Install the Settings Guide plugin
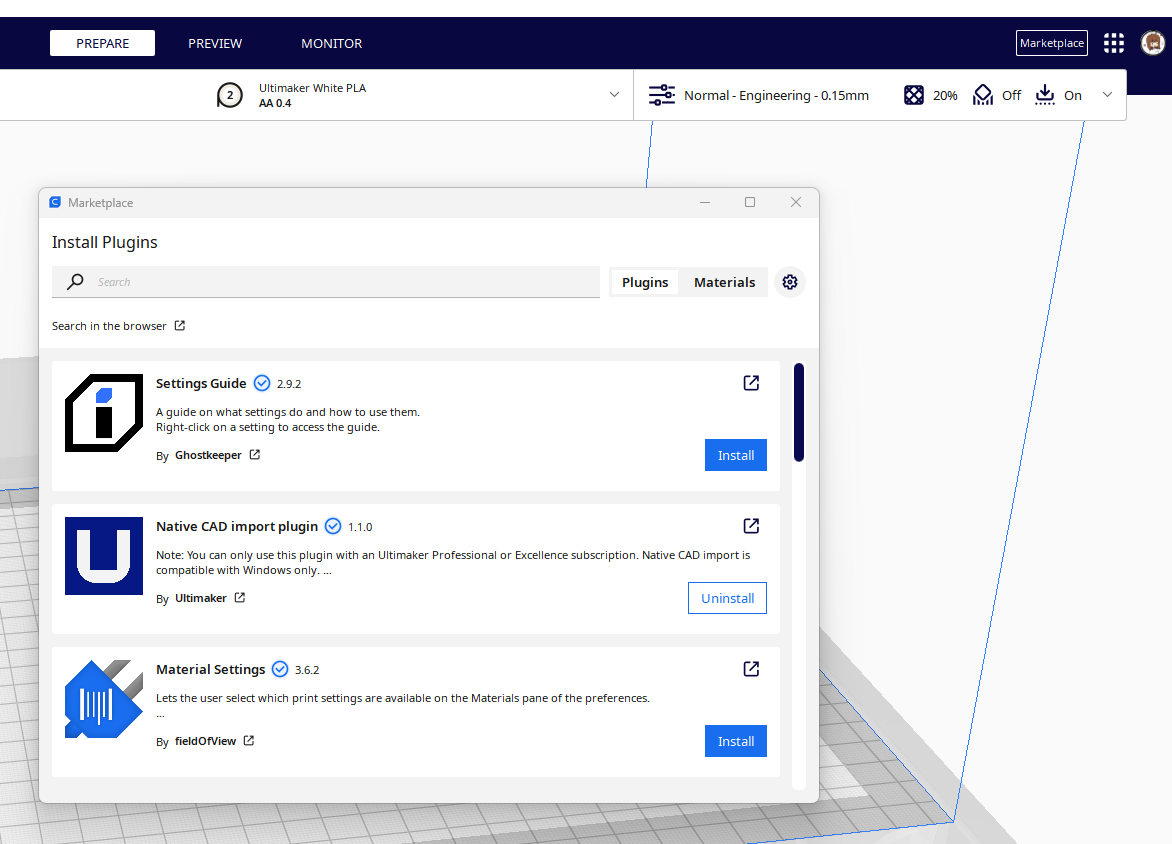Viewport: 1172px width, 844px height. (x=735, y=455)
